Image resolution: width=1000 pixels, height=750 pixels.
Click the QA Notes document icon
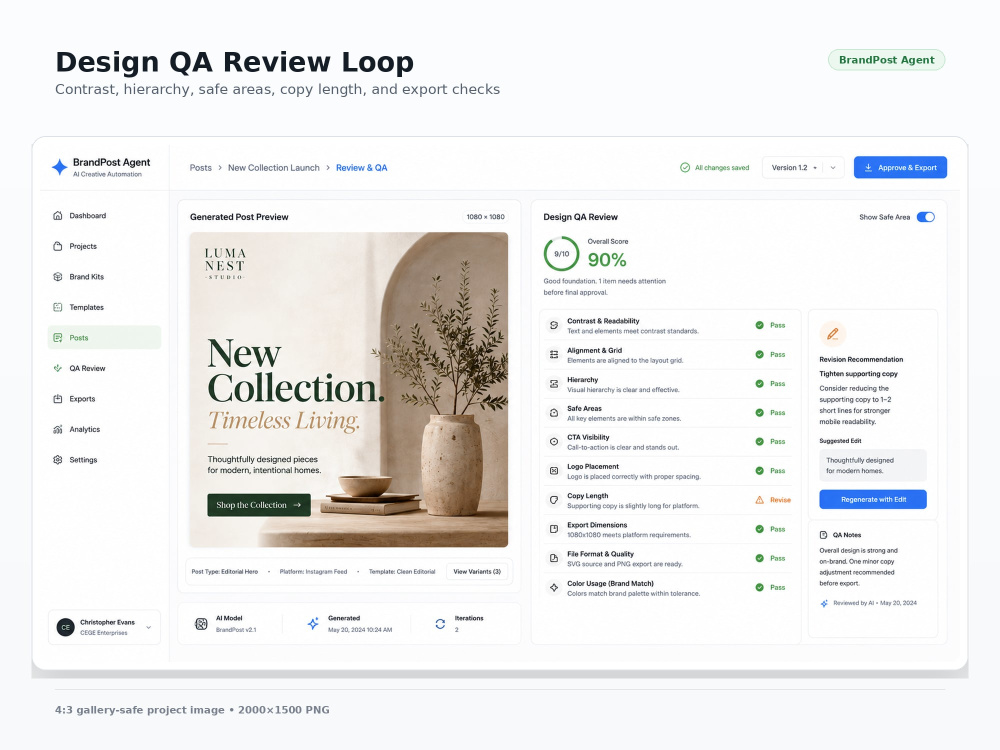point(823,535)
